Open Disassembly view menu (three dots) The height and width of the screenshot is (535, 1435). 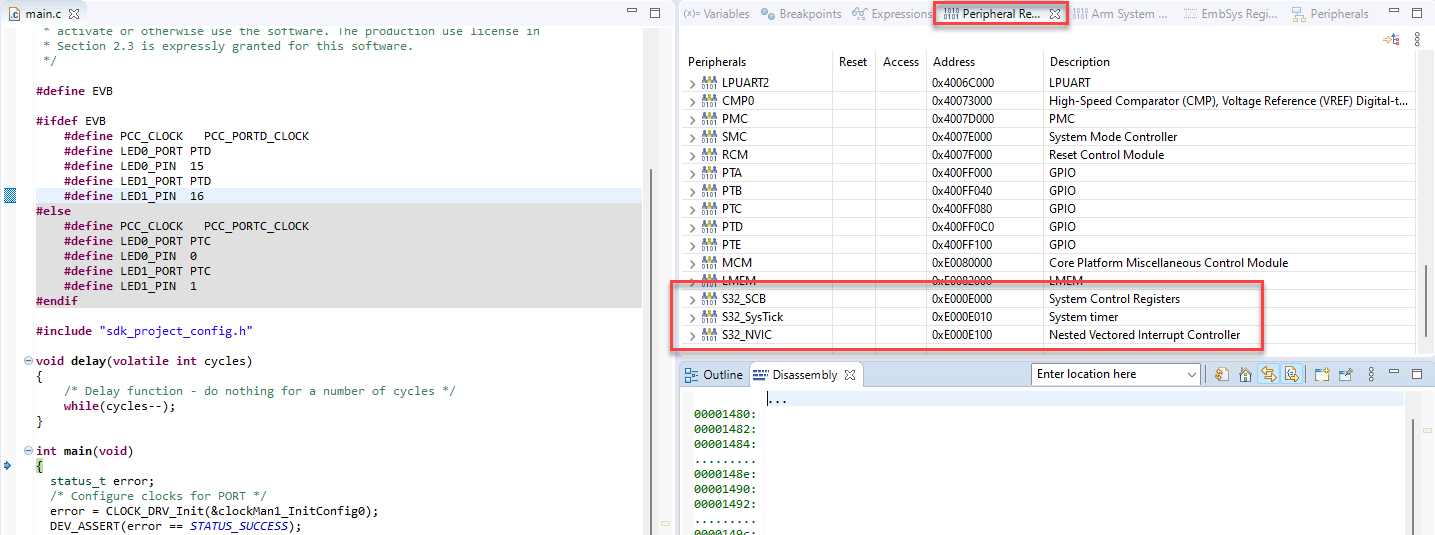point(1370,375)
